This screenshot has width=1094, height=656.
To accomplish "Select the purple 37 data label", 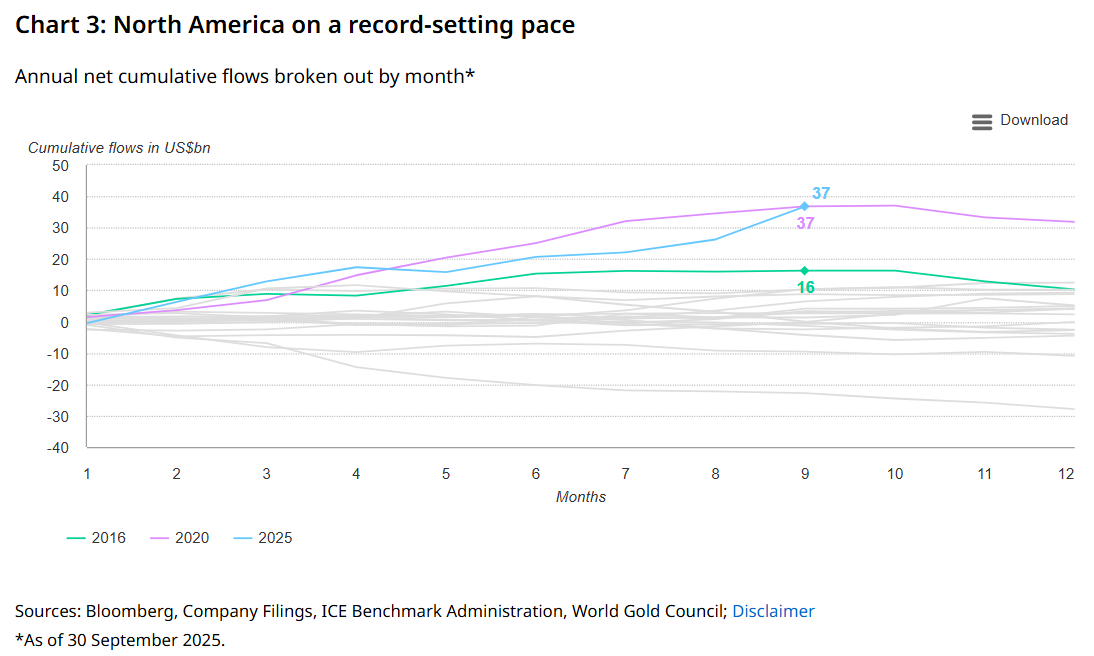I will [805, 223].
